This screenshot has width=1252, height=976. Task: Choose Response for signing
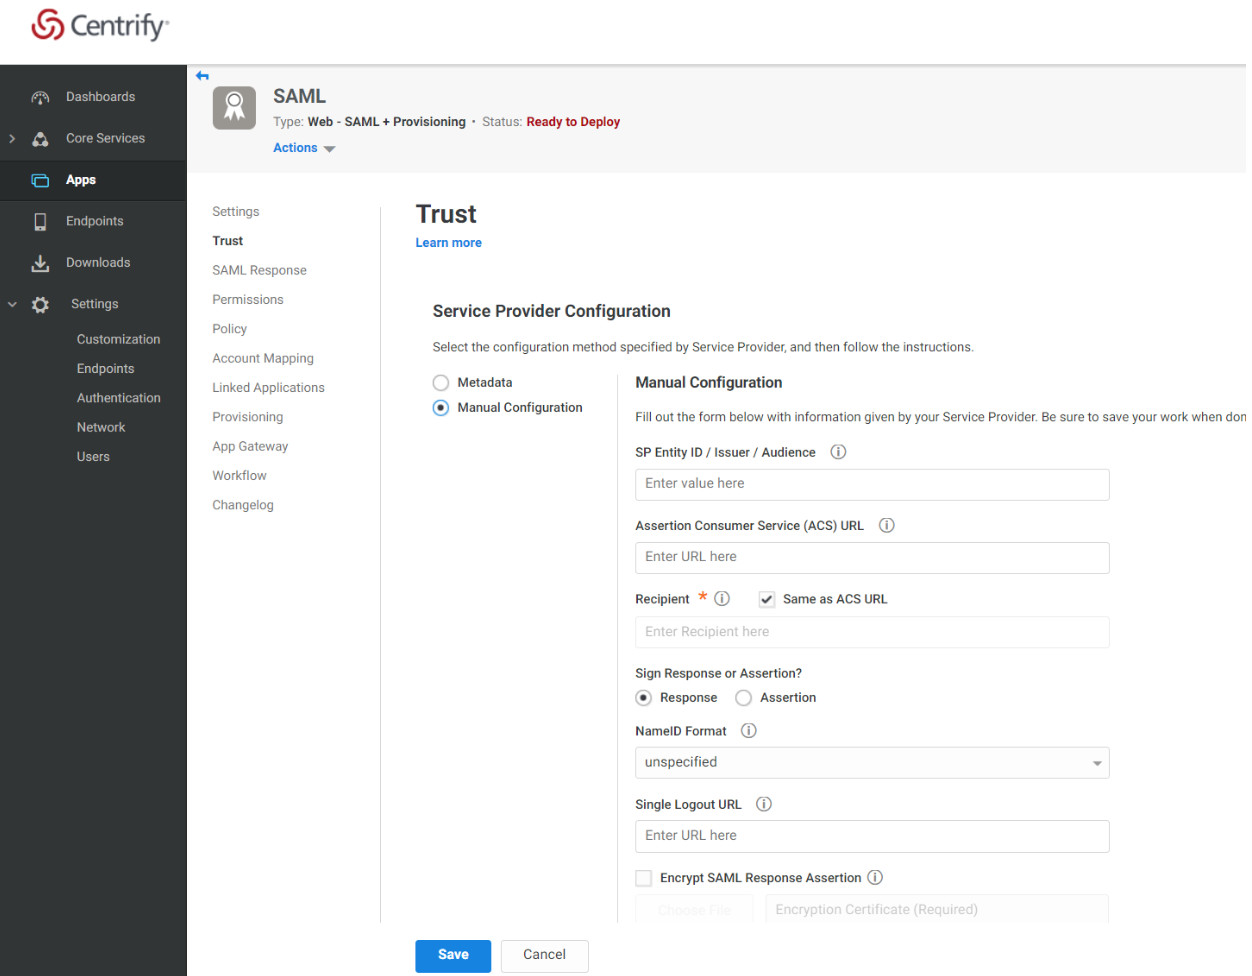coord(644,698)
